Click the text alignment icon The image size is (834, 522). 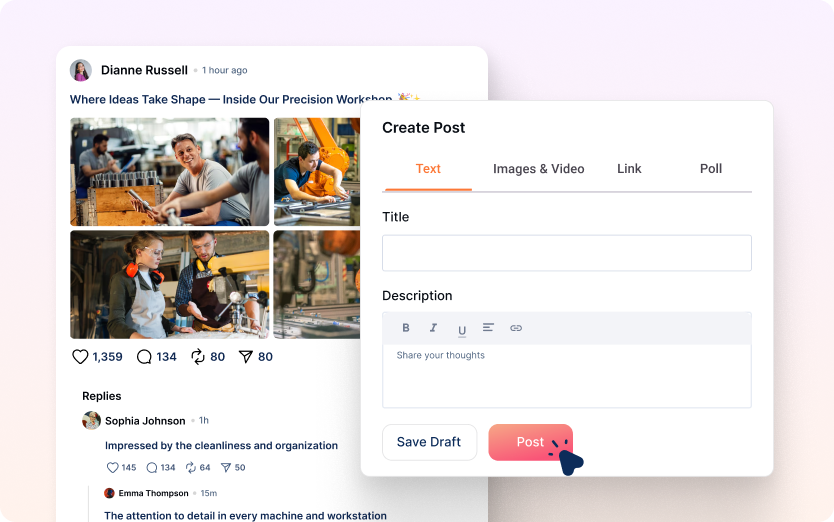tap(488, 328)
